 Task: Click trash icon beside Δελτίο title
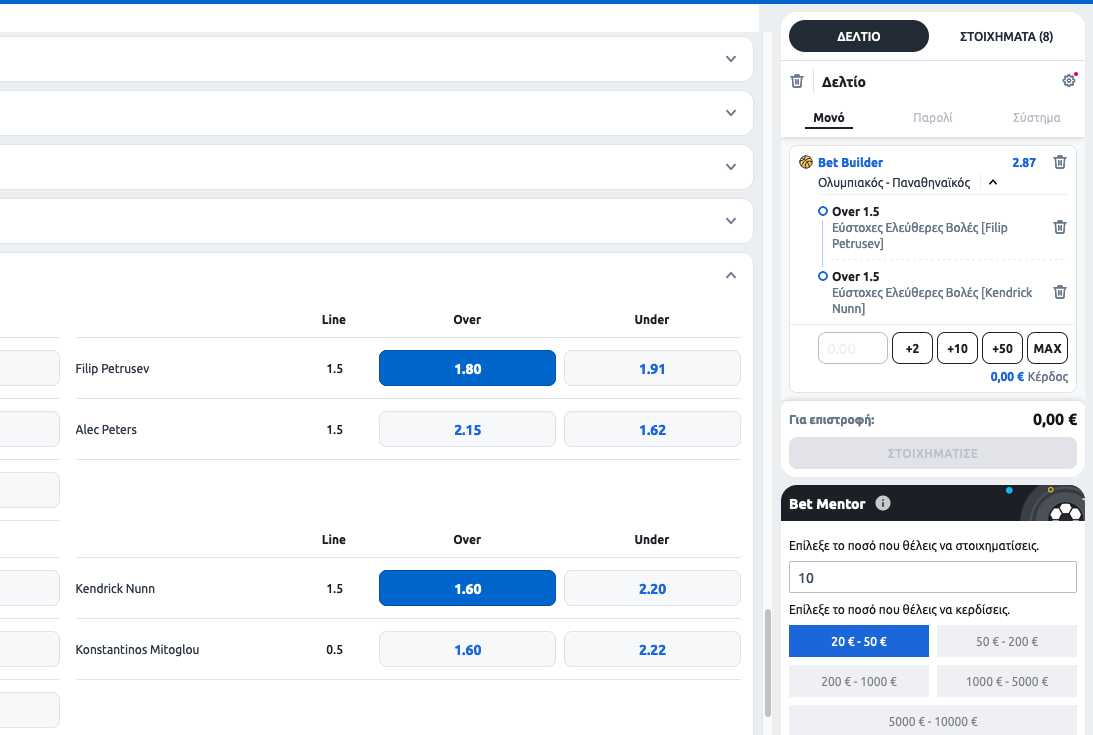pos(797,81)
